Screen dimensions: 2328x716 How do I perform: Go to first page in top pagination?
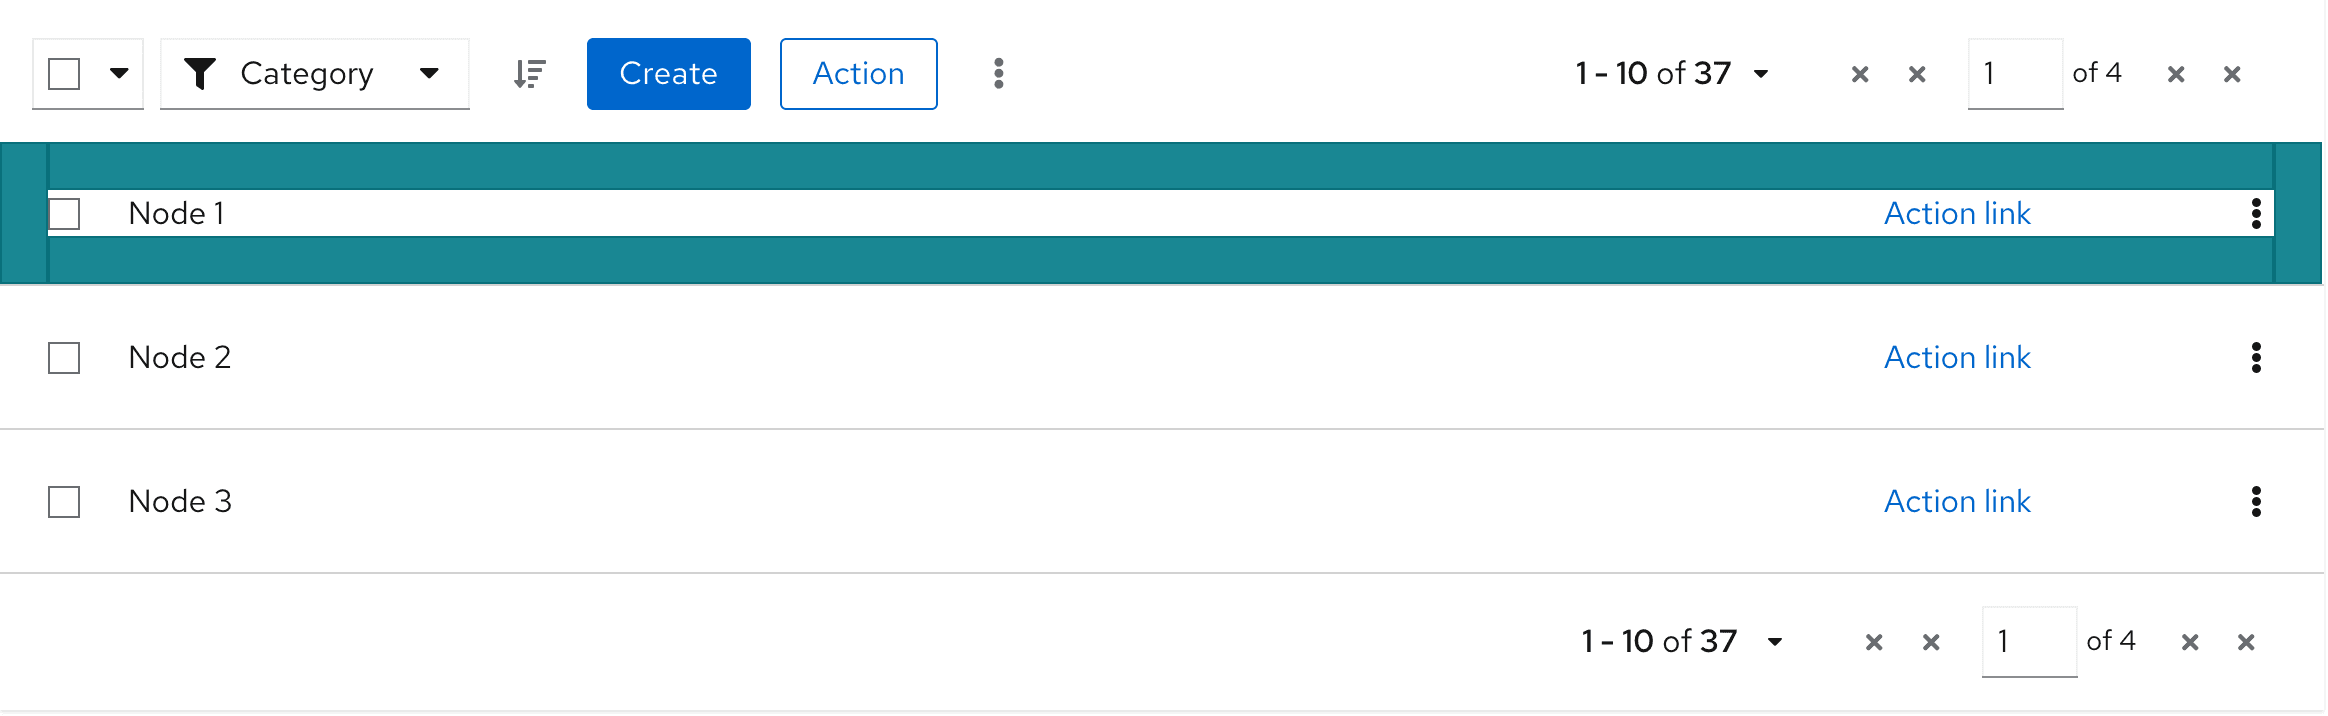click(1860, 74)
